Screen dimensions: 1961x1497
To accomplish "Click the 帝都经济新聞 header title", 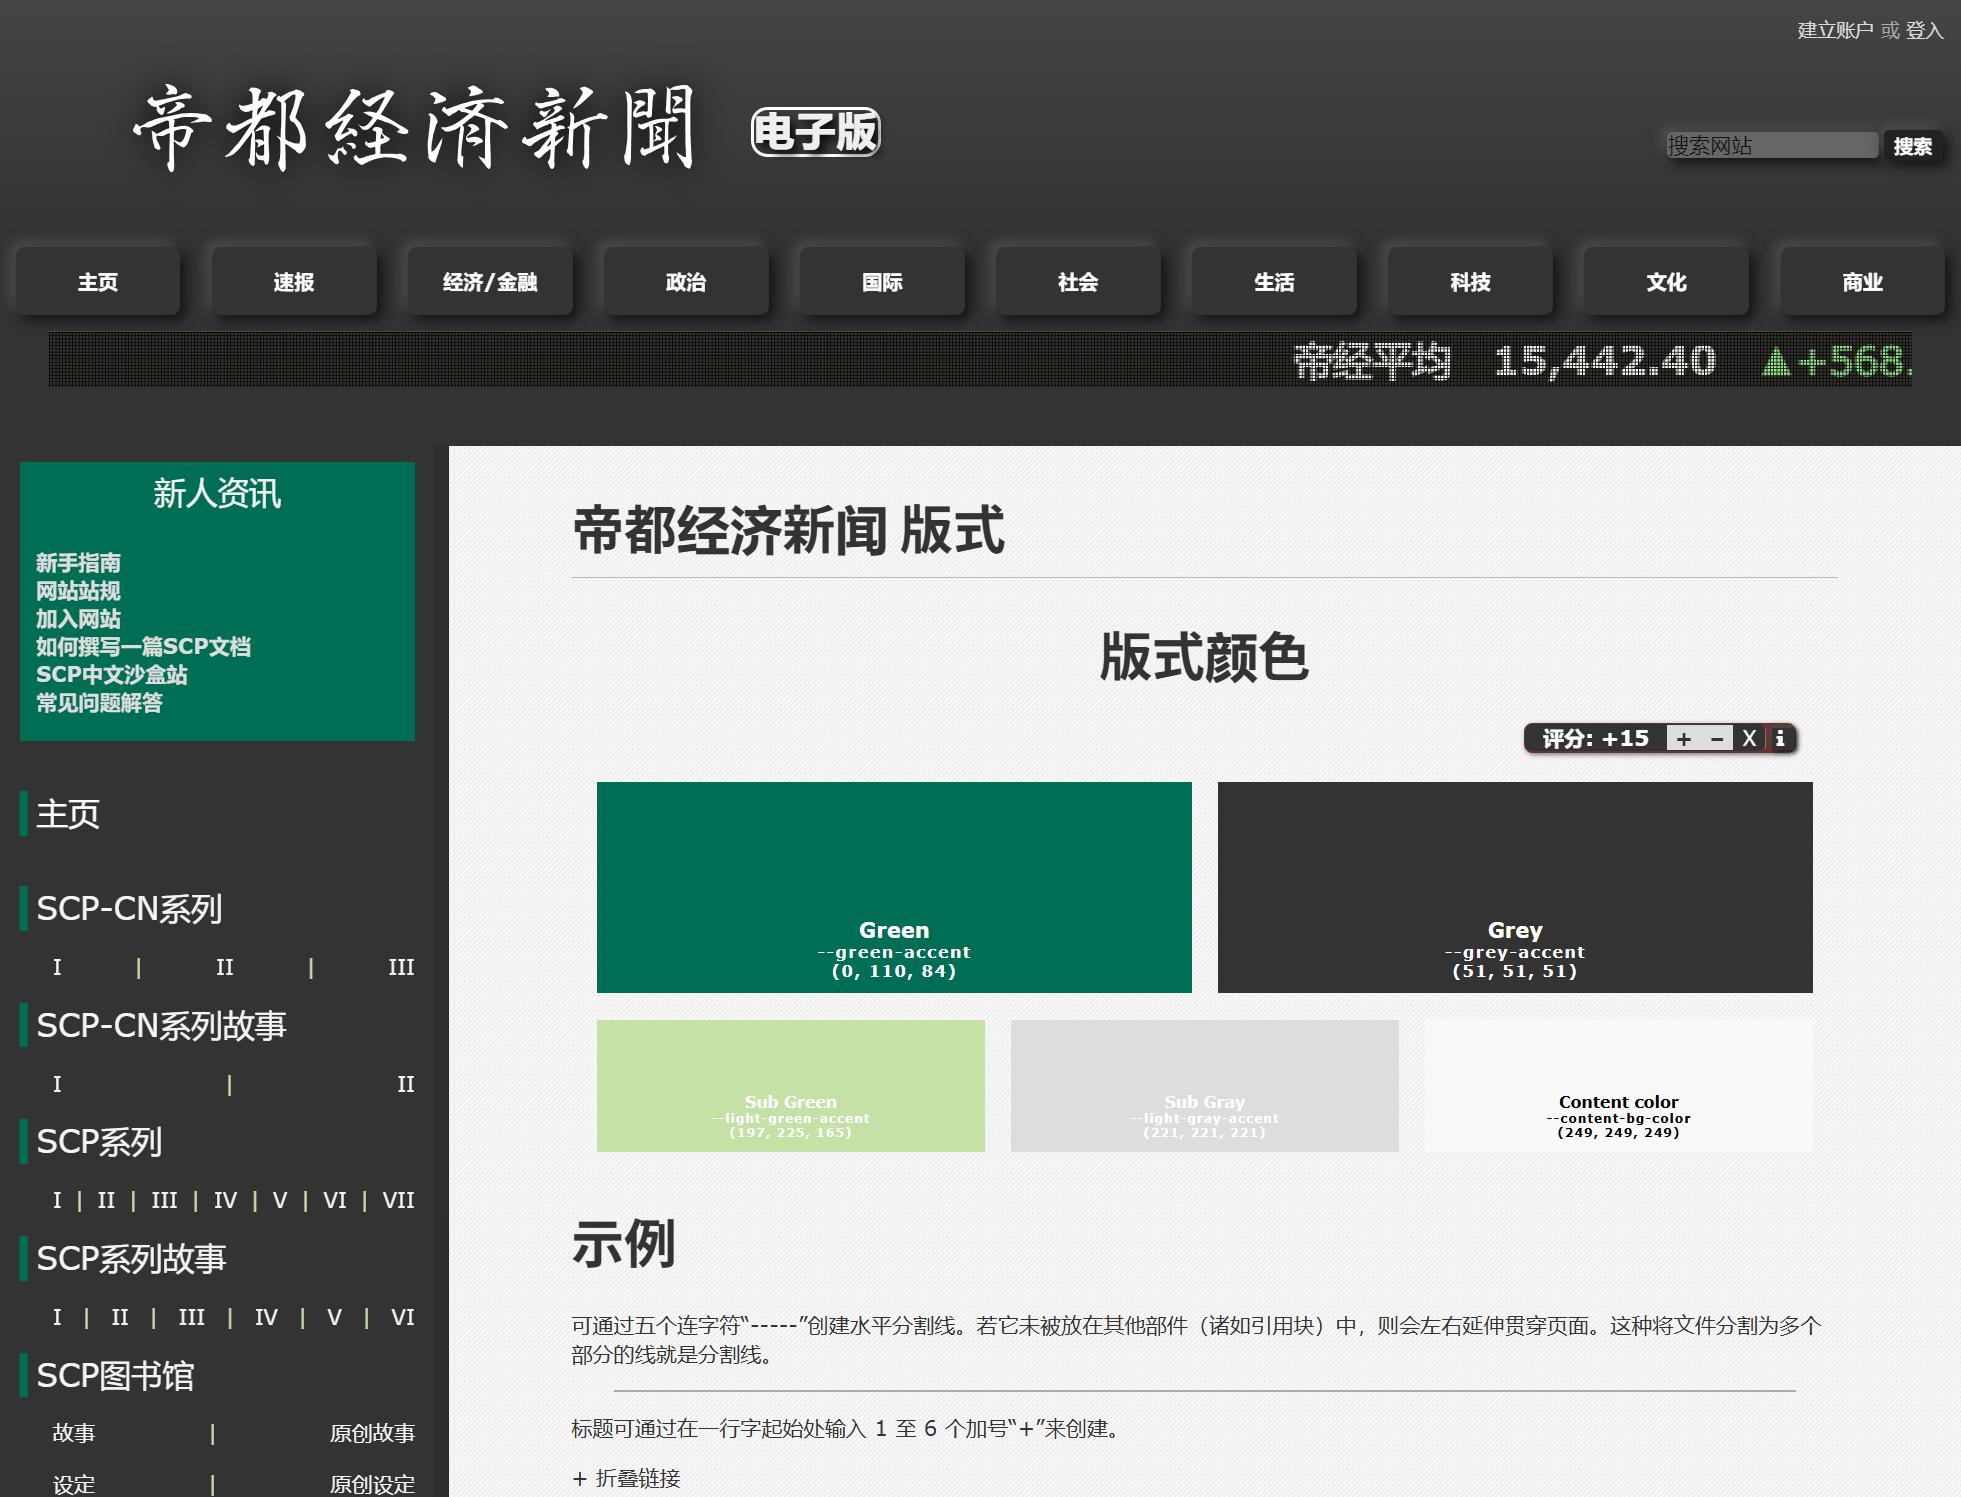I will [x=414, y=128].
